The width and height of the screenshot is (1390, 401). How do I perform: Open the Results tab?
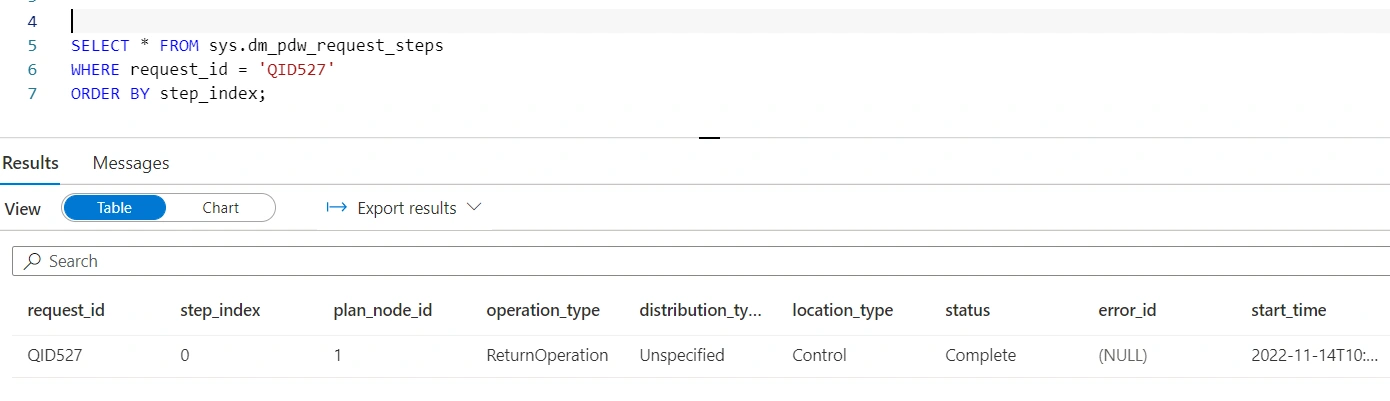[30, 163]
